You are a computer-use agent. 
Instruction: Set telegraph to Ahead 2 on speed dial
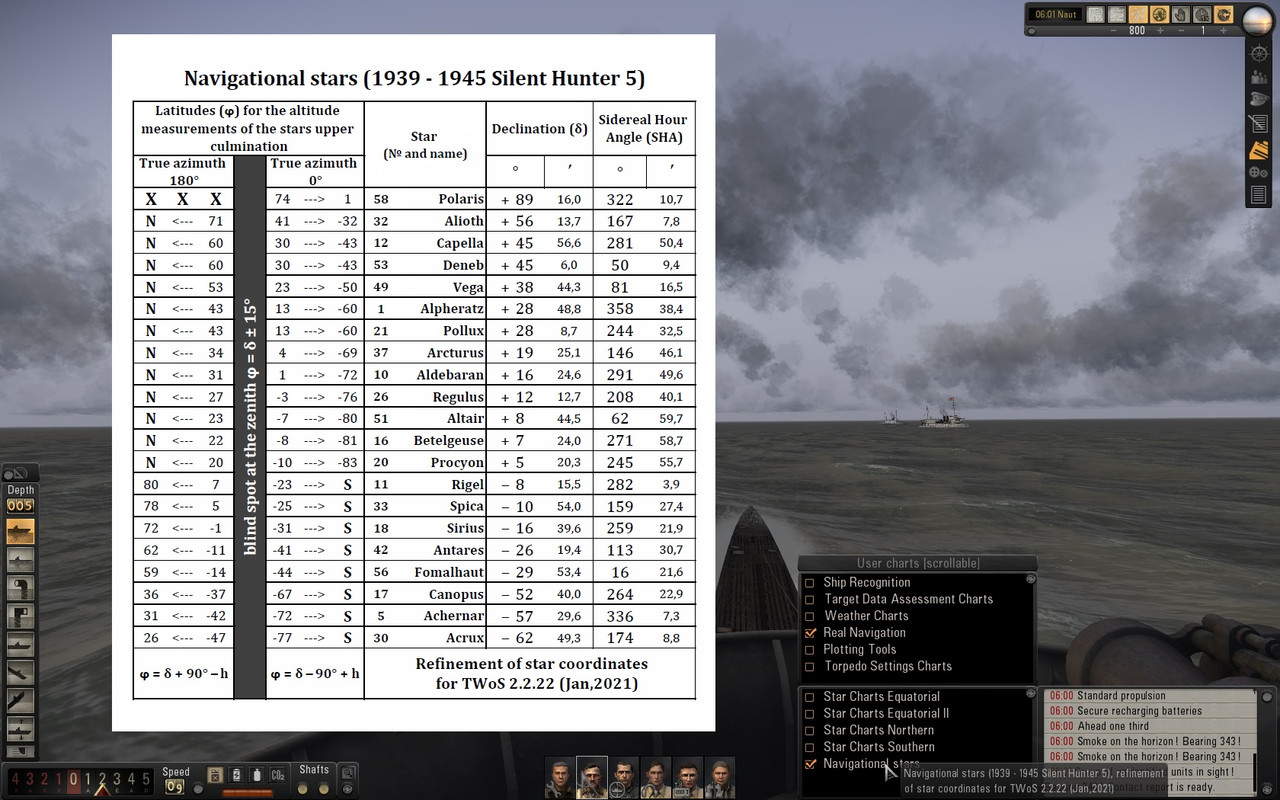click(x=102, y=779)
